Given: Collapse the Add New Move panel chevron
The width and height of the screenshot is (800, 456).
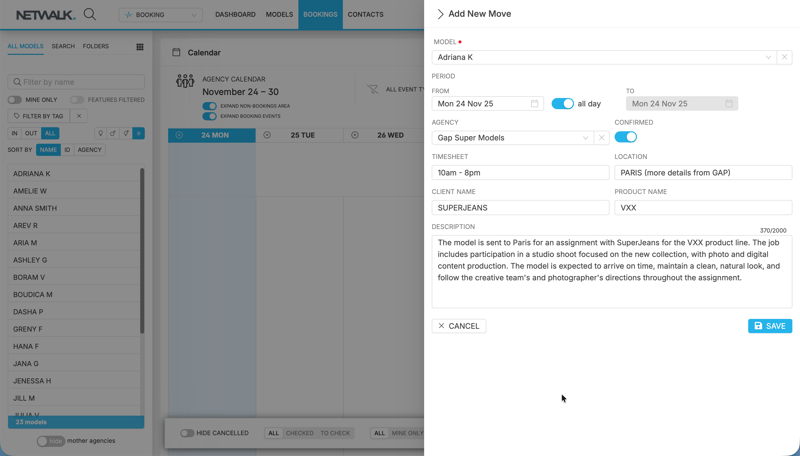Looking at the screenshot, I should [x=440, y=14].
